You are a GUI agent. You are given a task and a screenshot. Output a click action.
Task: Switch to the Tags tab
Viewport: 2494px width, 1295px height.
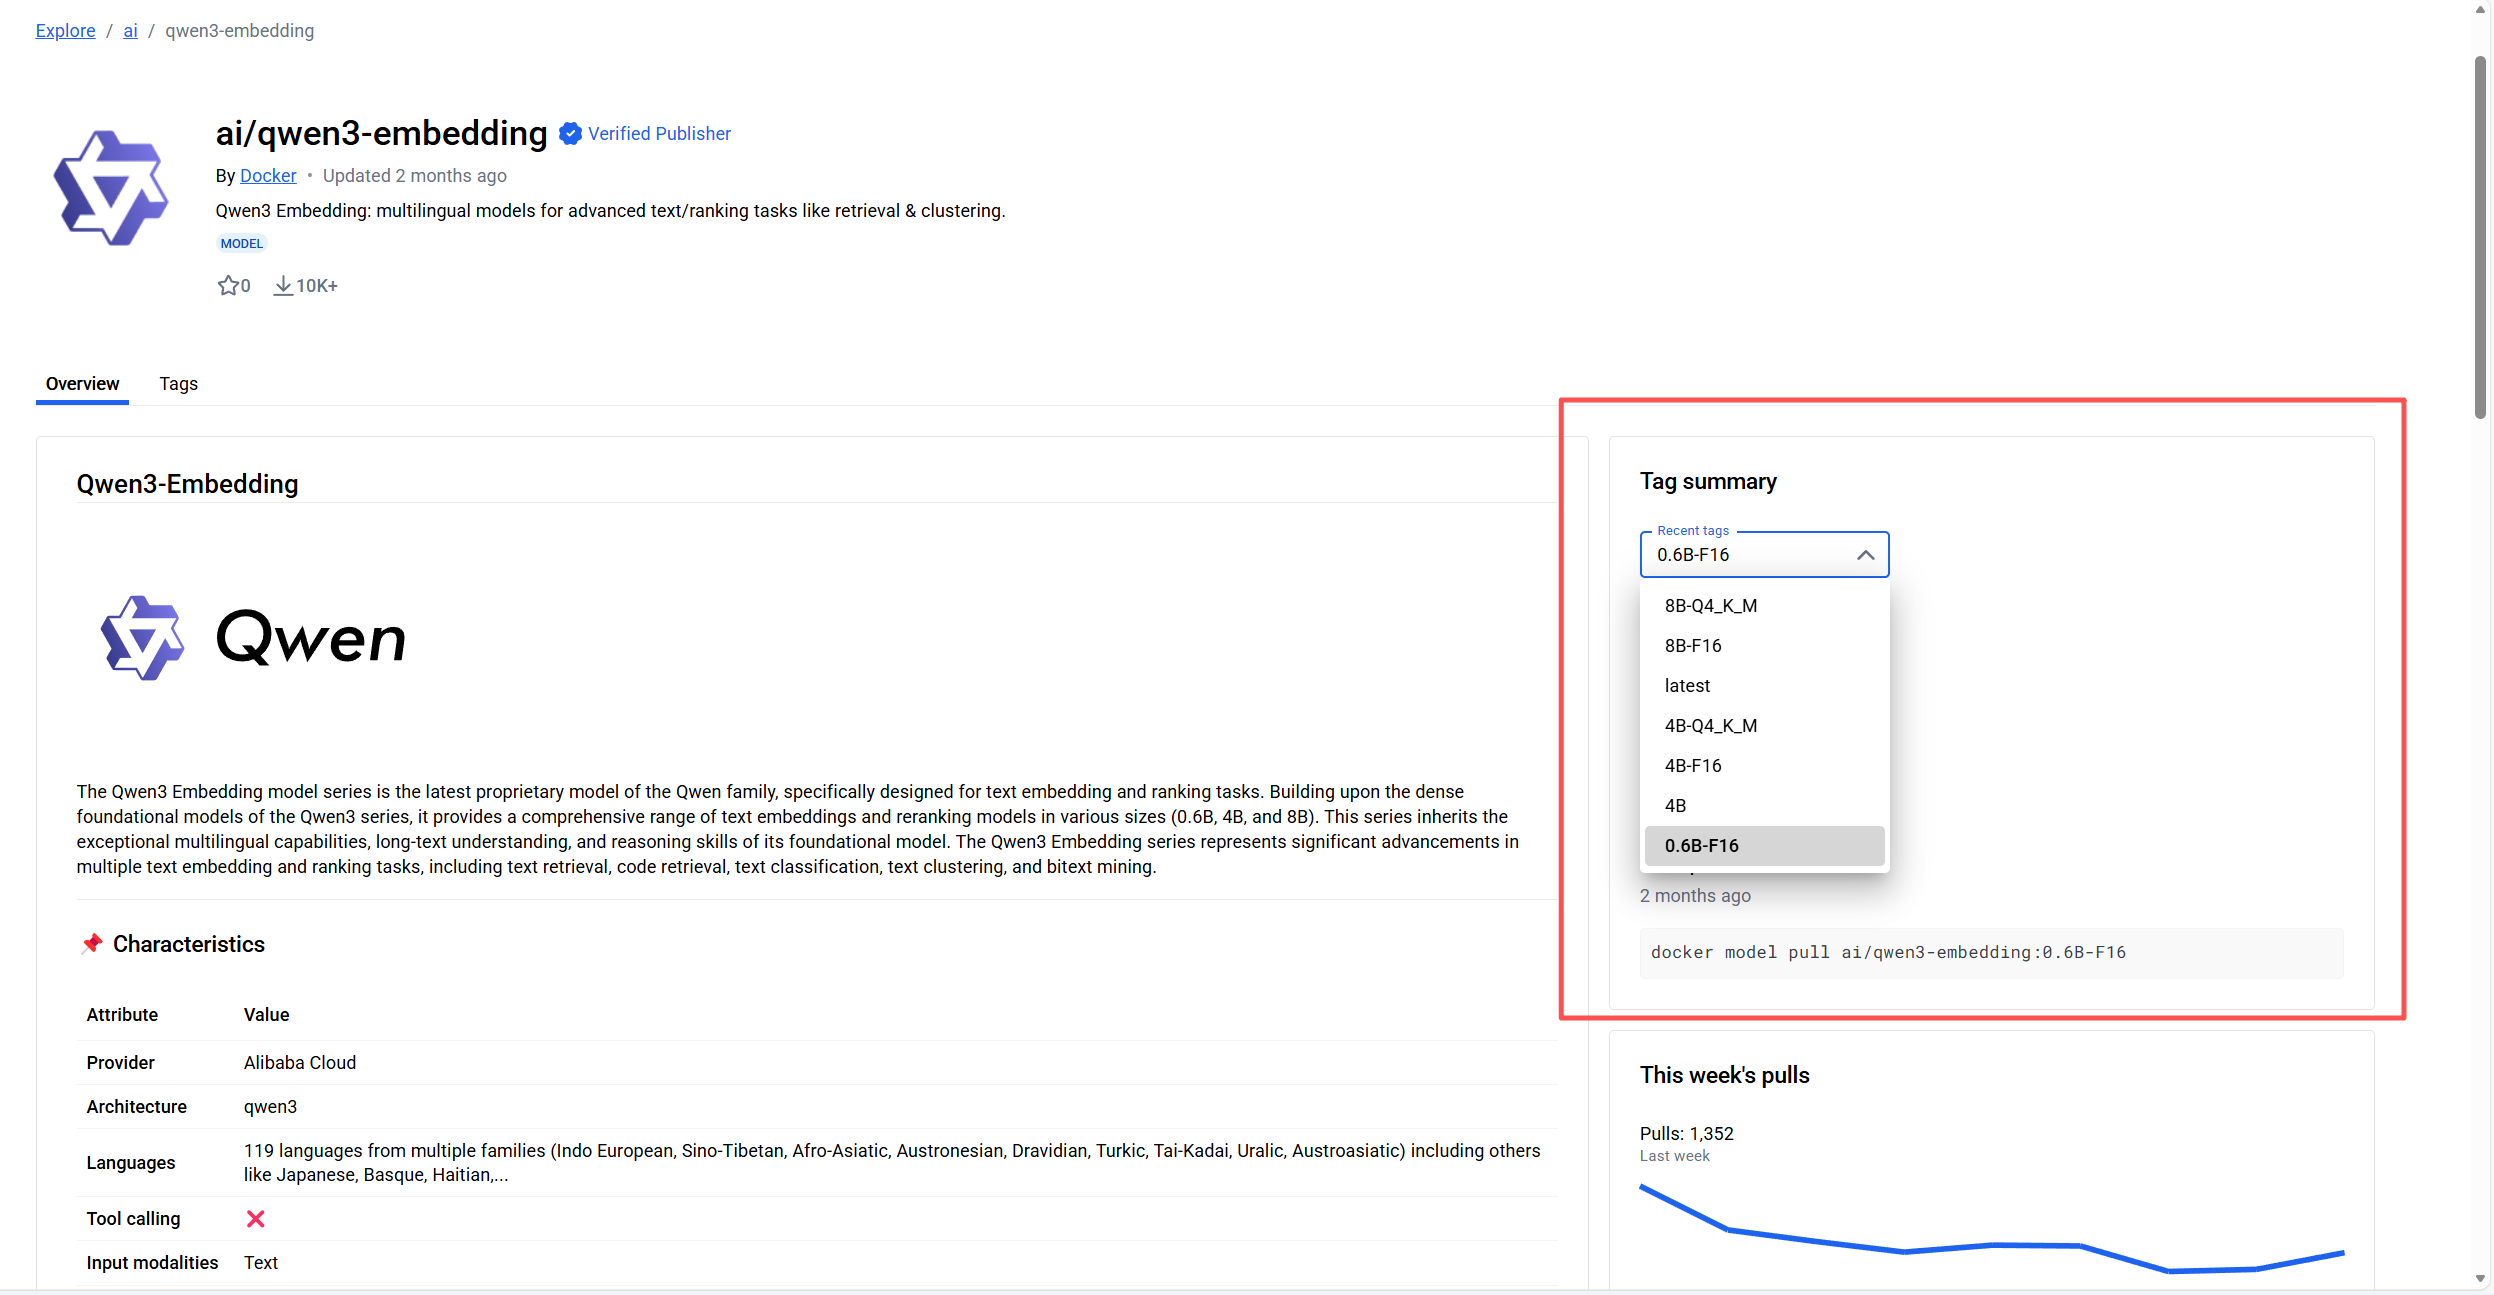point(178,384)
